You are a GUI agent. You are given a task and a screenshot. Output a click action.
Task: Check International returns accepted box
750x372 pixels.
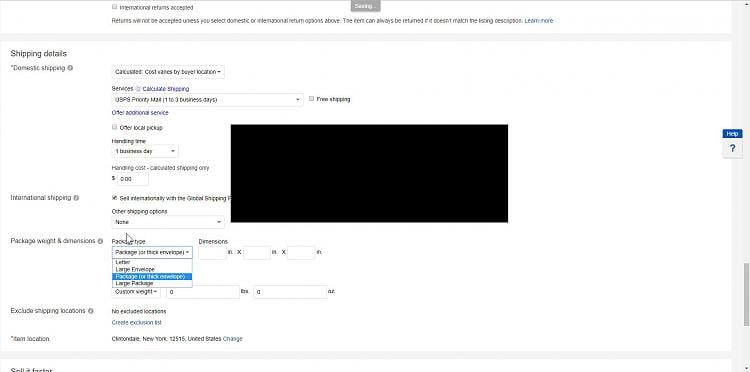pos(114,7)
